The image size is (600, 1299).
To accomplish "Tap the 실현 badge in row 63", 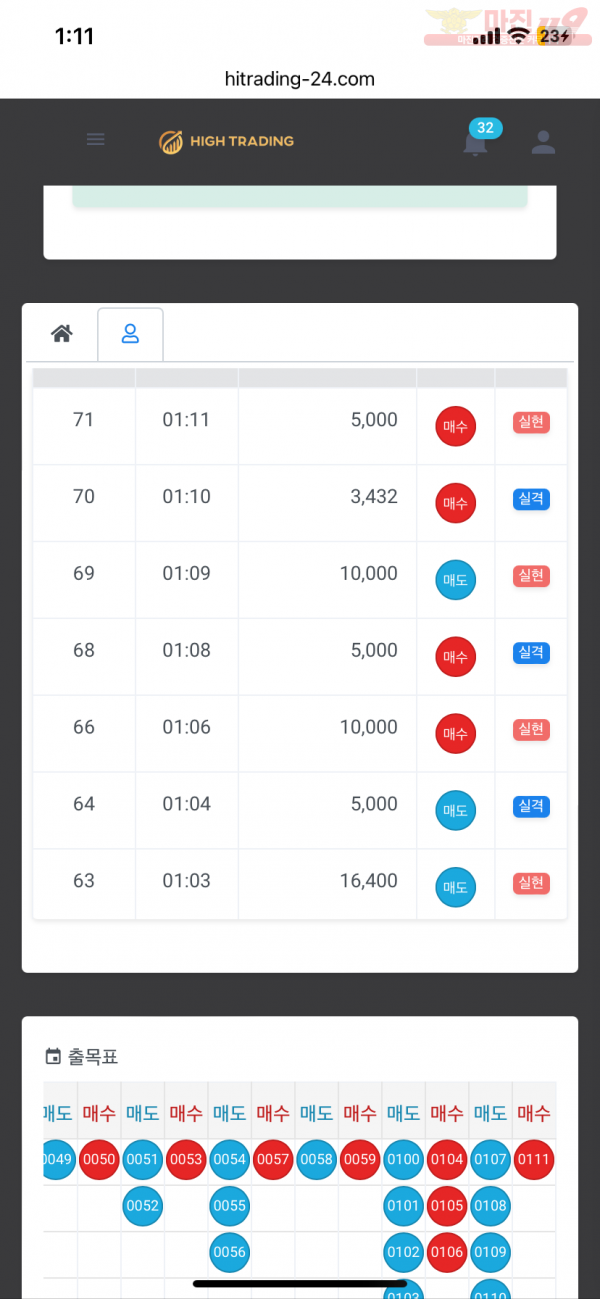I will click(532, 883).
